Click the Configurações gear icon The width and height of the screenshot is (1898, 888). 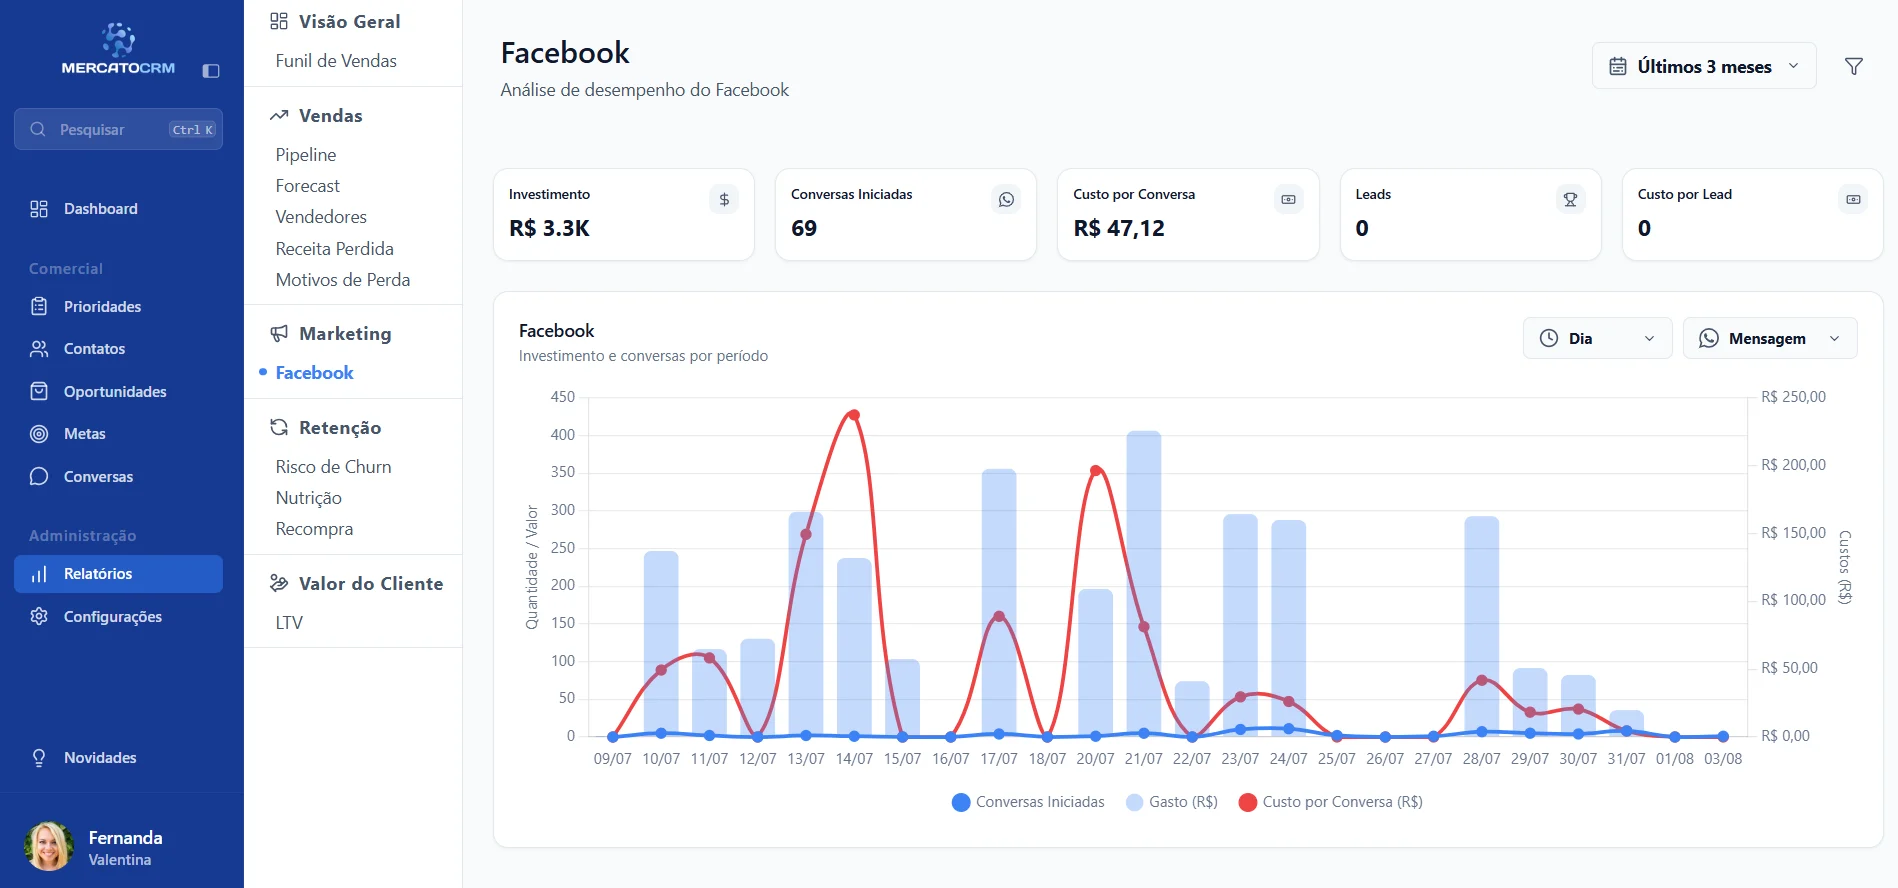click(39, 616)
